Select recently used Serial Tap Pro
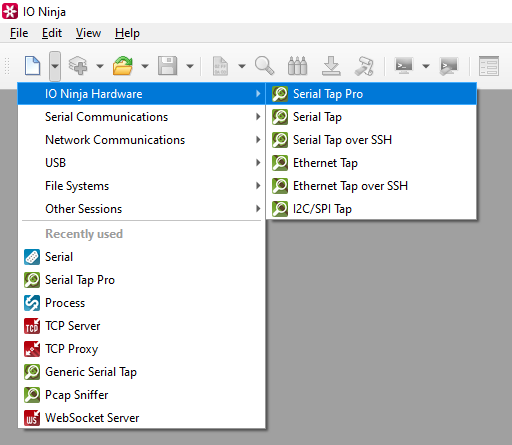The image size is (512, 445). click(142, 280)
